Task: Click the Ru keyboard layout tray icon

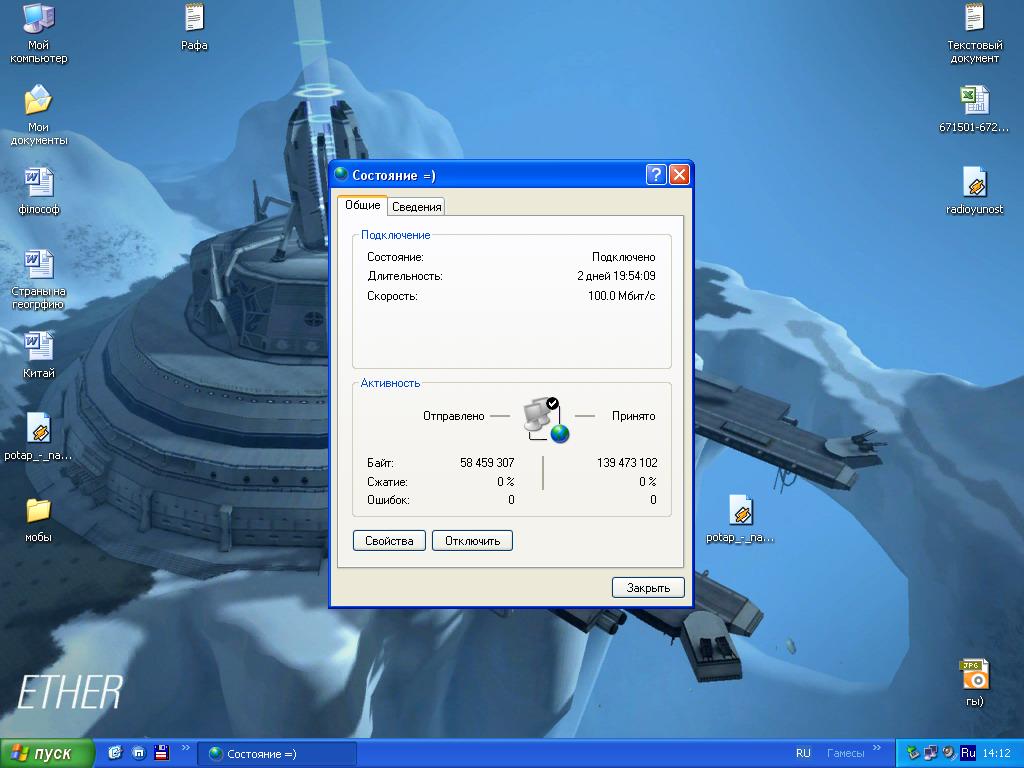Action: pos(968,753)
